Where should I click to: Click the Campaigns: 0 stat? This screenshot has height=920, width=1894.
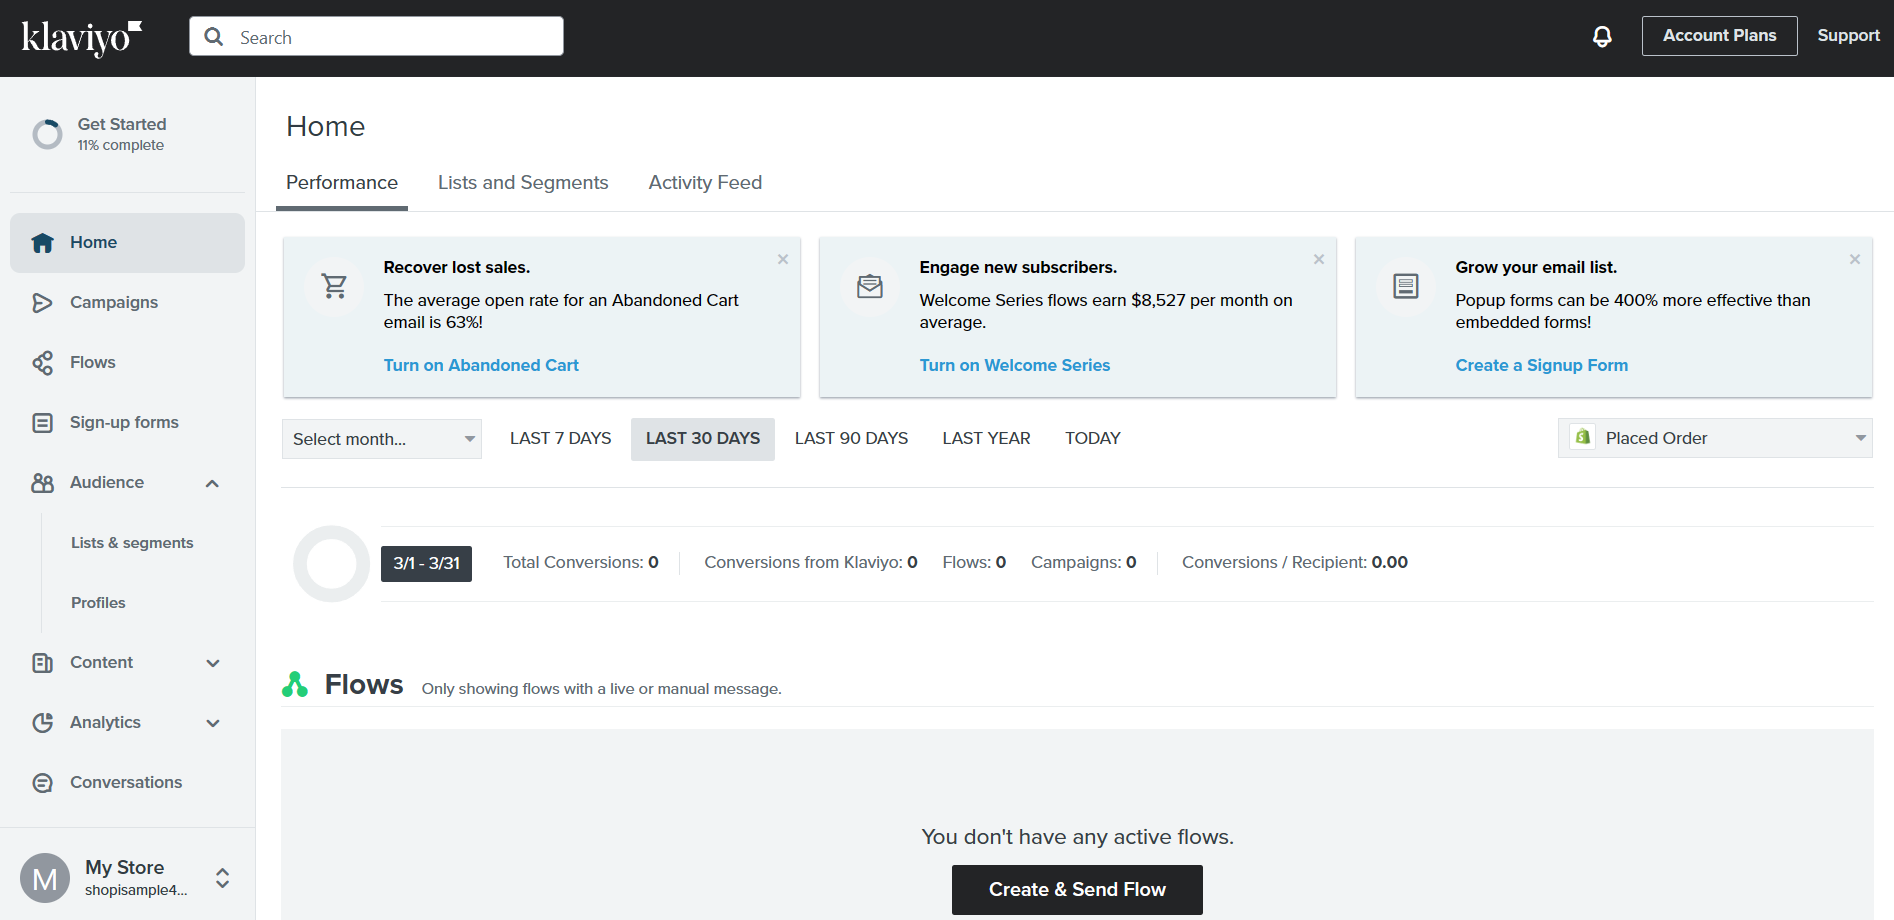click(x=1084, y=563)
